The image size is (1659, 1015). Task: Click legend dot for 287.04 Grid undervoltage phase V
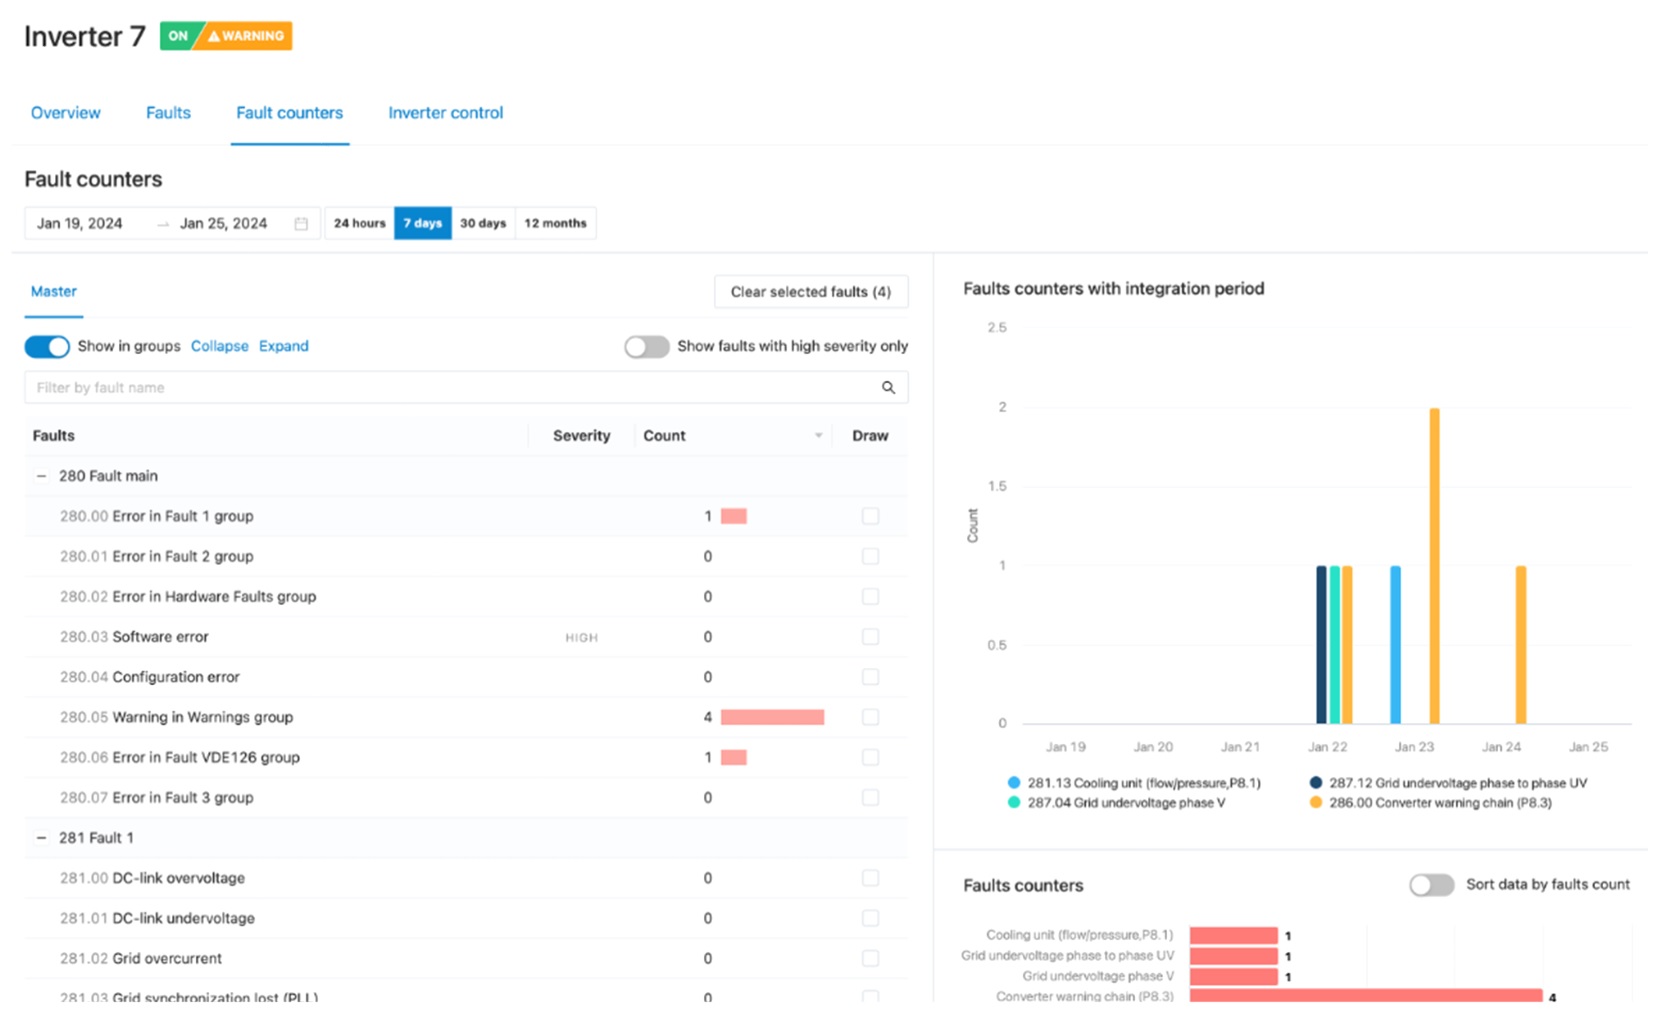[x=1014, y=803]
